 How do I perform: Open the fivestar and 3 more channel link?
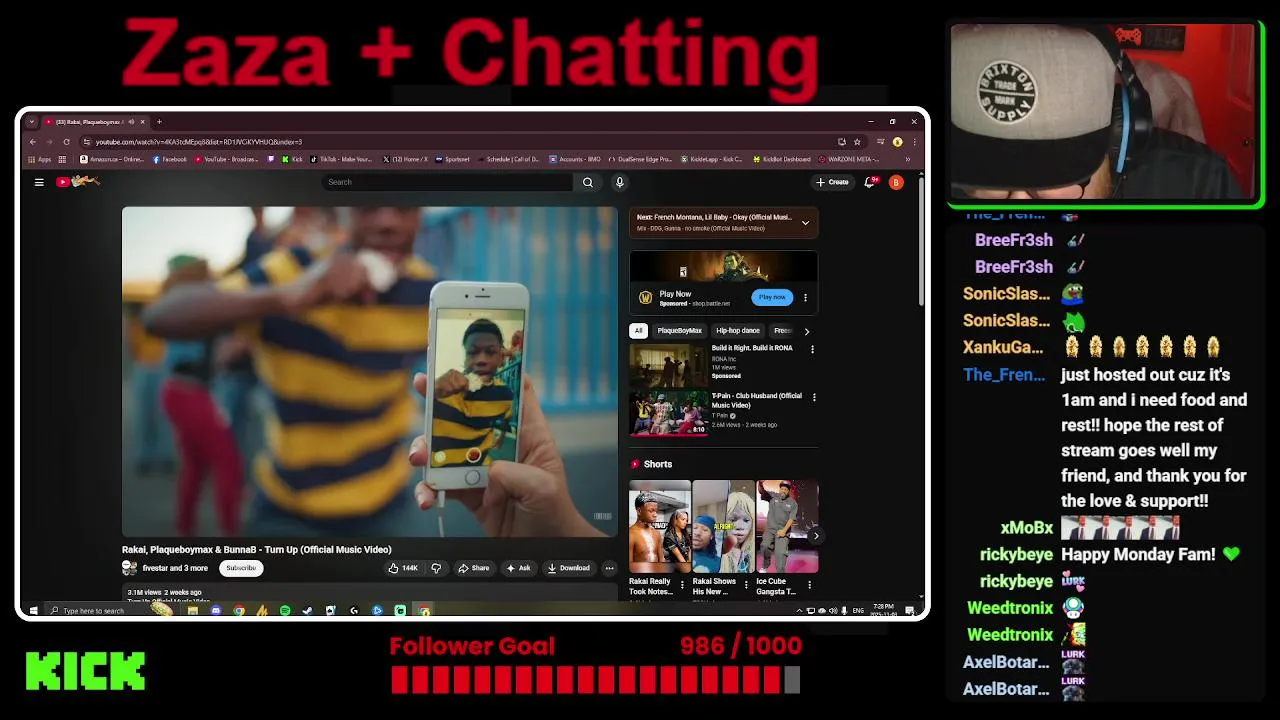[x=175, y=568]
